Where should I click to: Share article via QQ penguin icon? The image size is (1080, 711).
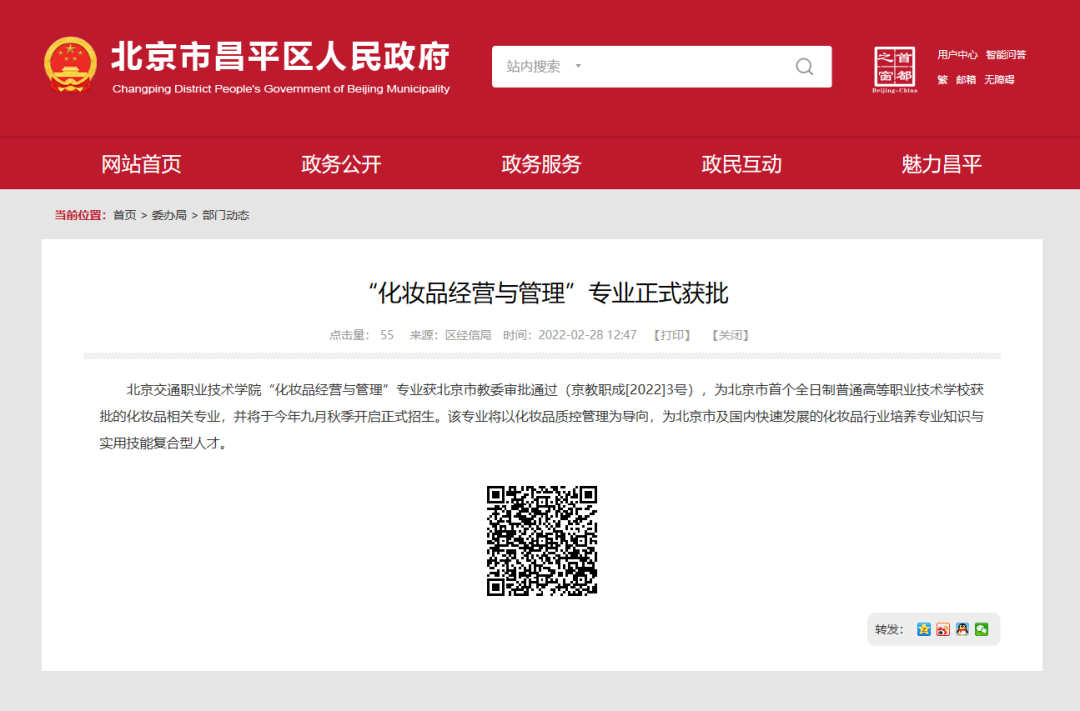tap(962, 629)
